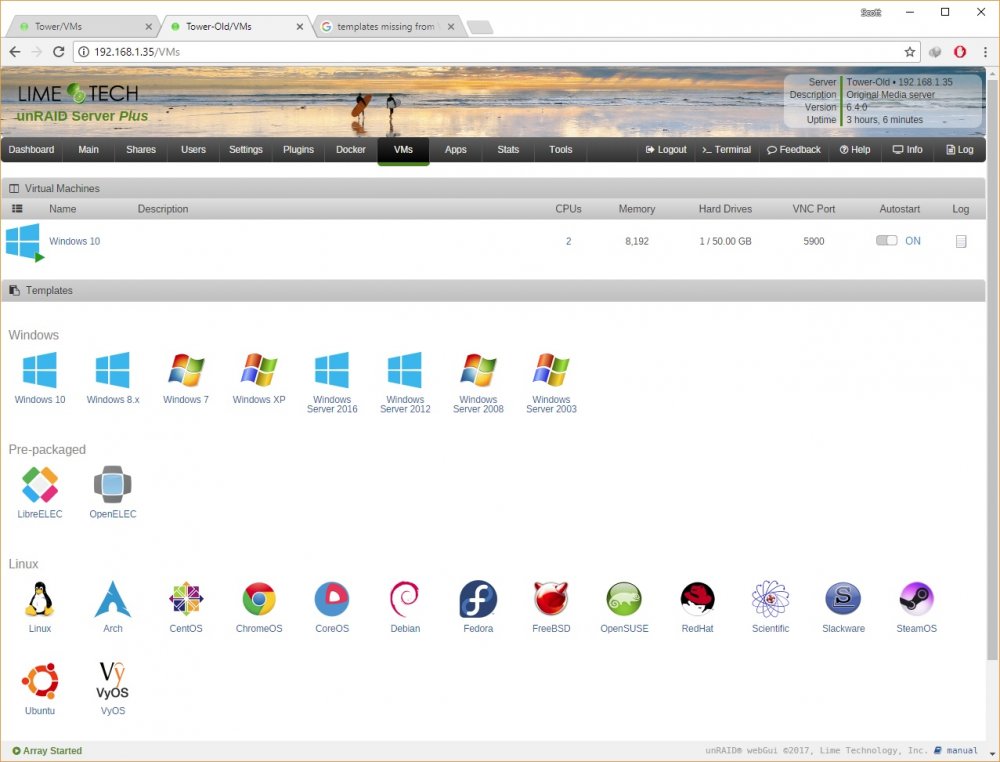Select the Slackware template icon
1000x762 pixels.
click(x=843, y=599)
